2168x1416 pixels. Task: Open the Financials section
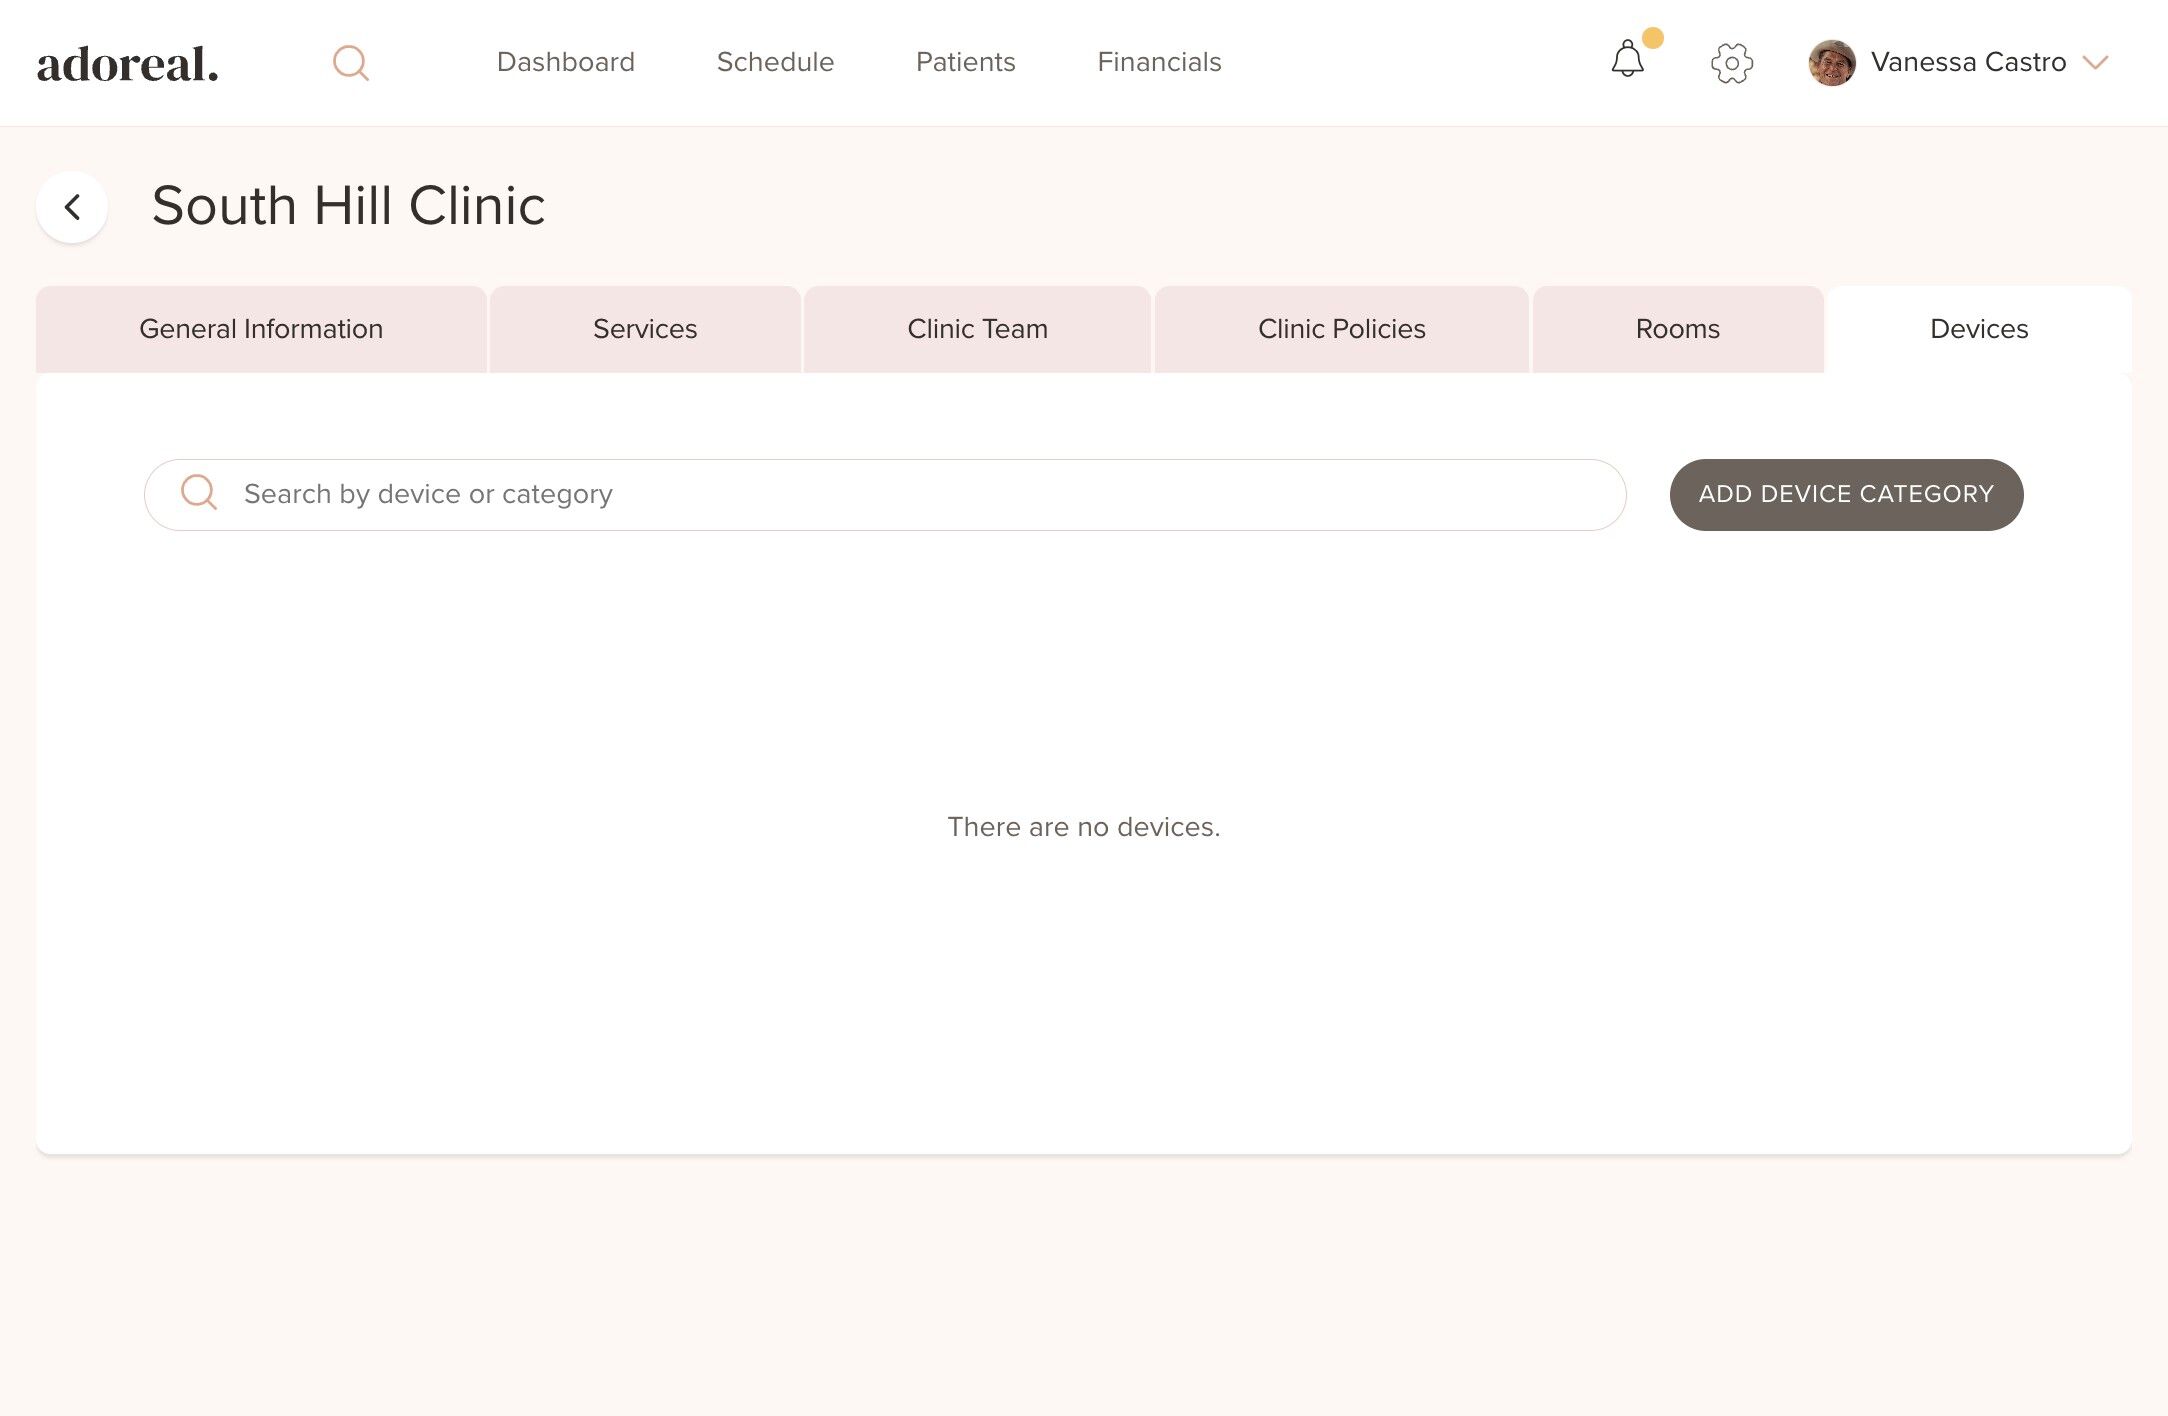(1159, 62)
